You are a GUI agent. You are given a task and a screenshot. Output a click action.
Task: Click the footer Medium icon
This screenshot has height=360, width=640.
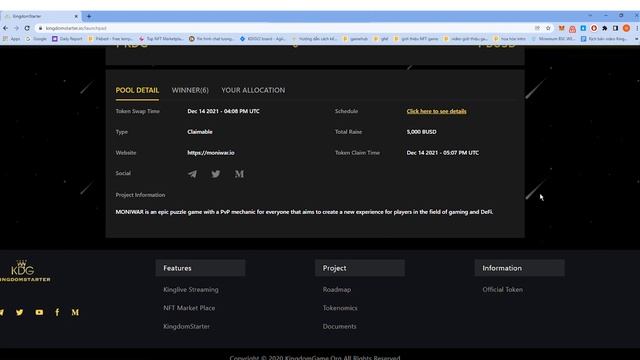pyautogui.click(x=75, y=312)
